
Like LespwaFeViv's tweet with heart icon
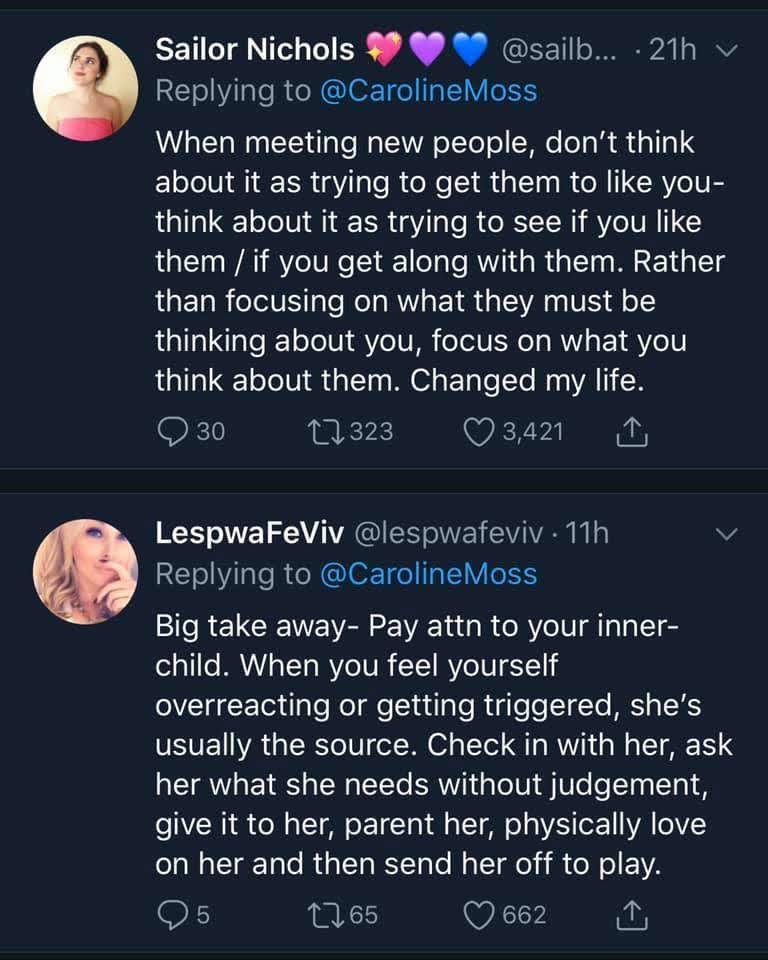click(x=481, y=913)
